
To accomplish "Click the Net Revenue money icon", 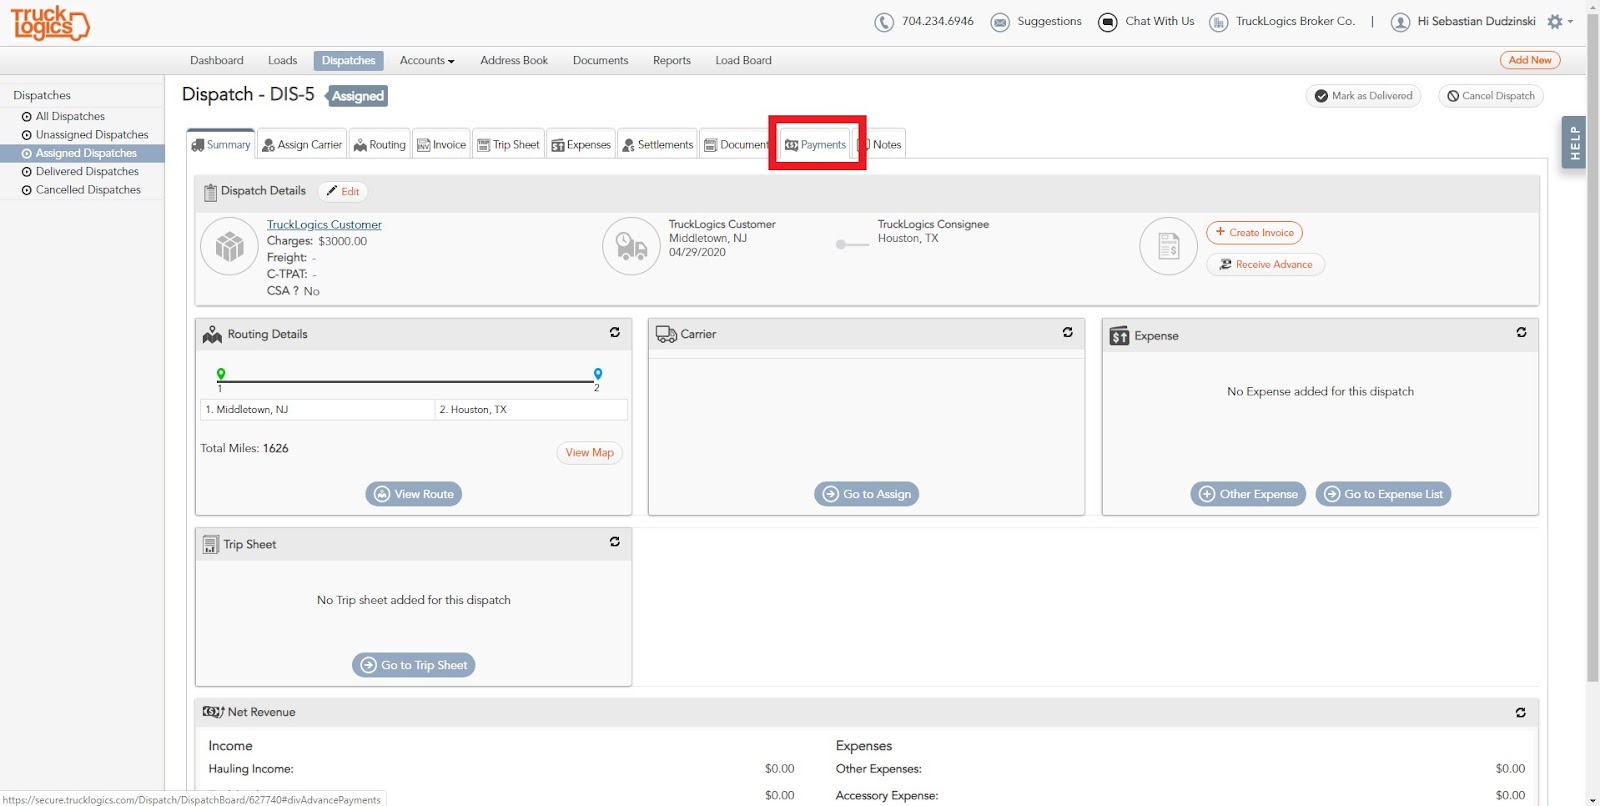I will pyautogui.click(x=213, y=712).
